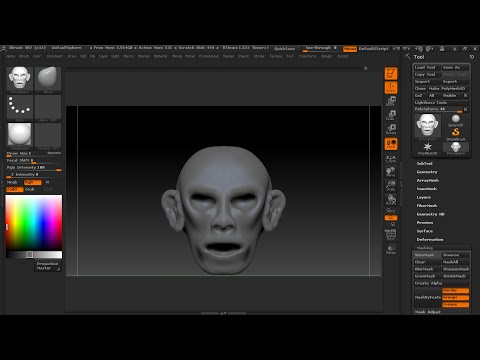480x360 pixels.
Task: Toggle the first orange MaskByFeature option
Action: pos(455,291)
